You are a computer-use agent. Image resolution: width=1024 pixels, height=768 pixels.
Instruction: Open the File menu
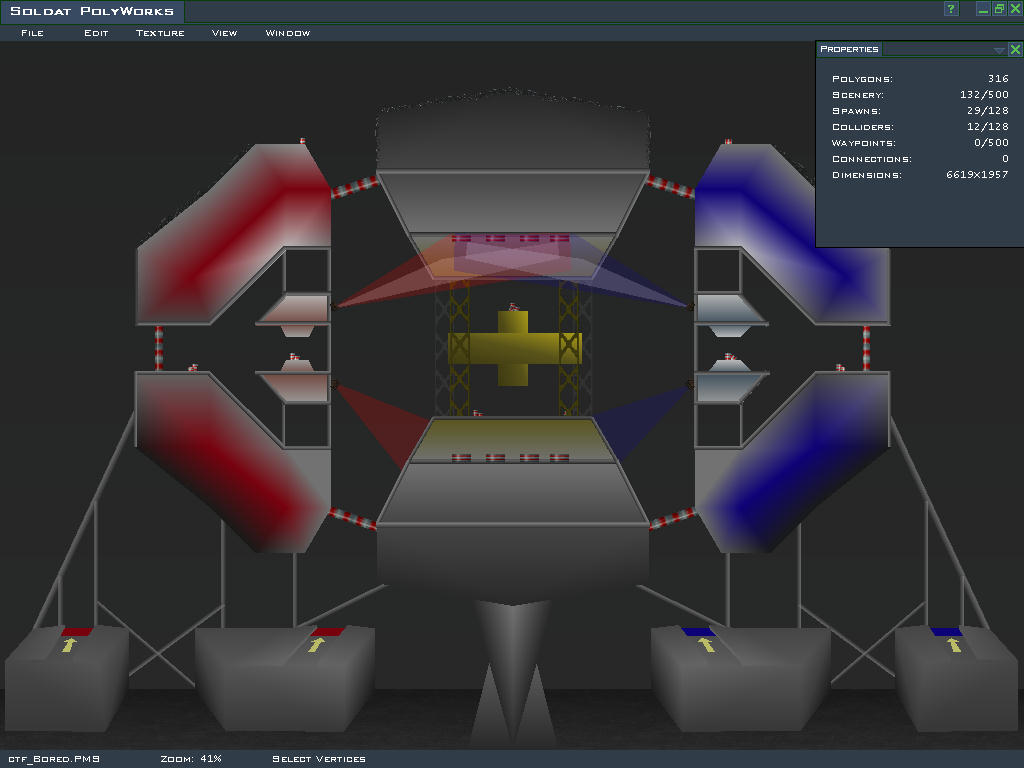tap(32, 33)
